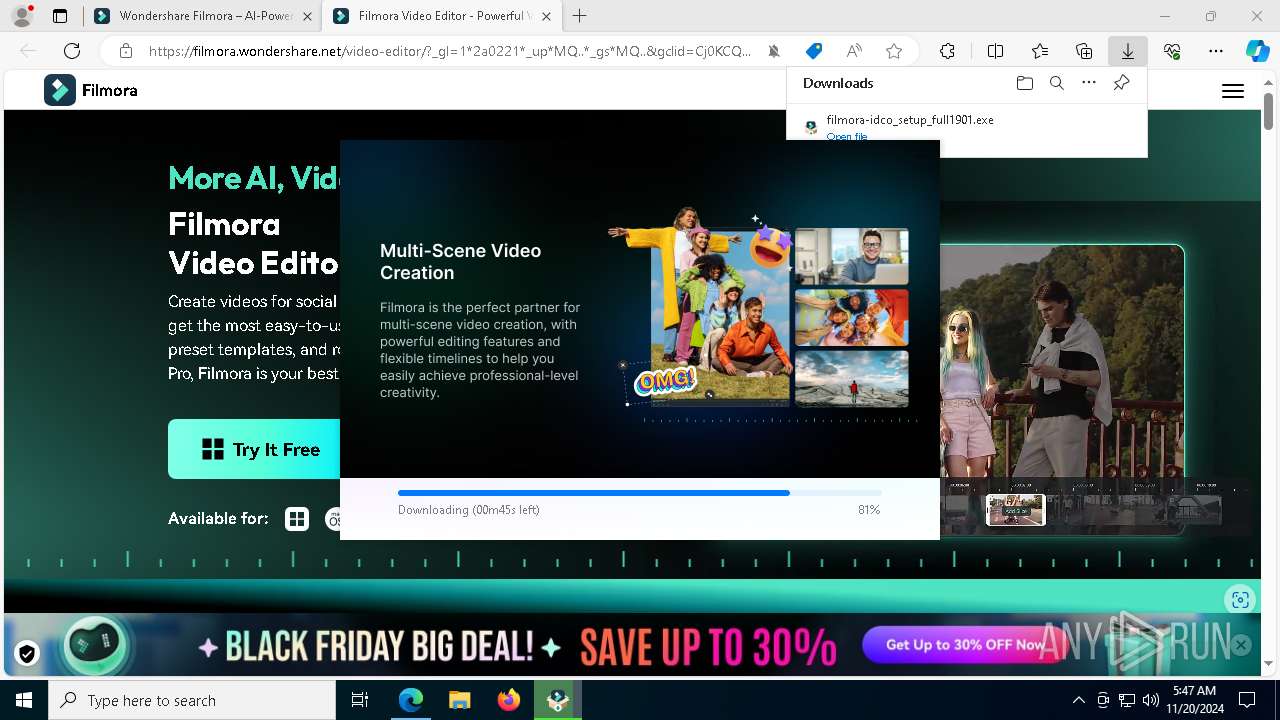Open Edge Settings and more menu
Viewport: 1280px width, 720px height.
(1216, 51)
